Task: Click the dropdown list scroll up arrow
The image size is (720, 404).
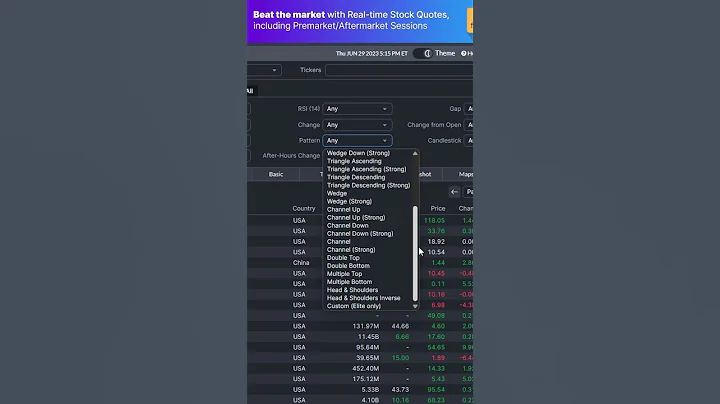Action: 415,153
